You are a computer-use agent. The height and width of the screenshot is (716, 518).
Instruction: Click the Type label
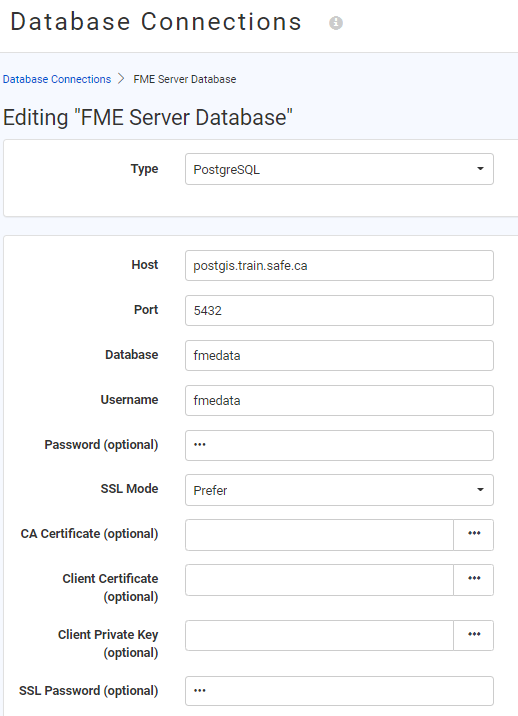point(144,168)
